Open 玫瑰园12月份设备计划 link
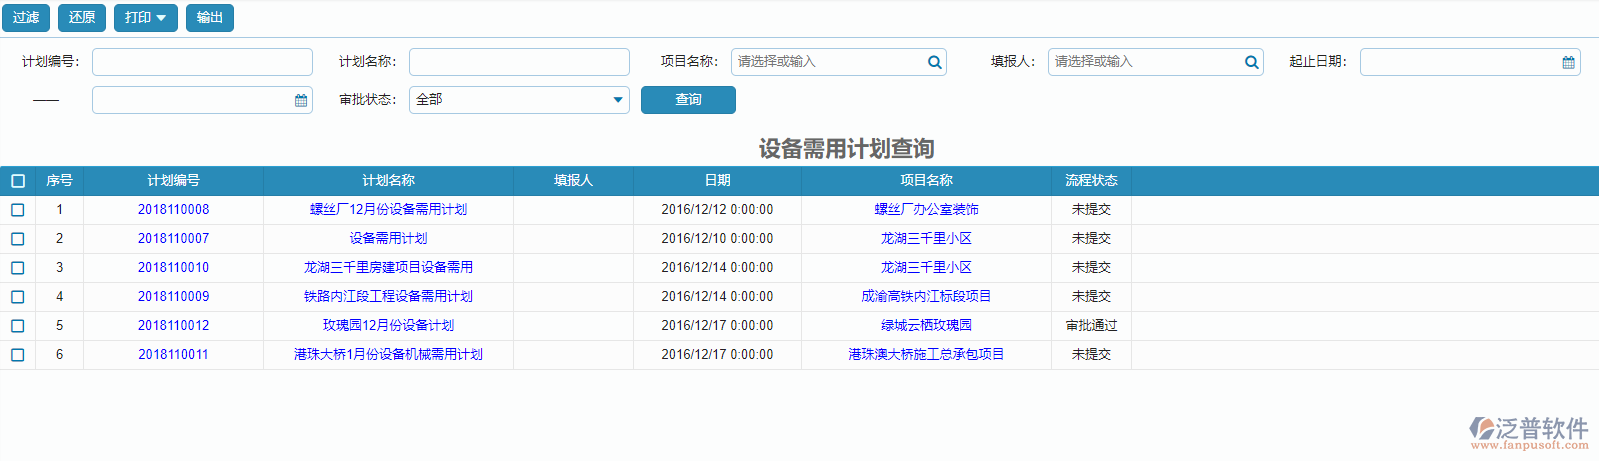Screen dimensions: 1599x461 tap(388, 326)
